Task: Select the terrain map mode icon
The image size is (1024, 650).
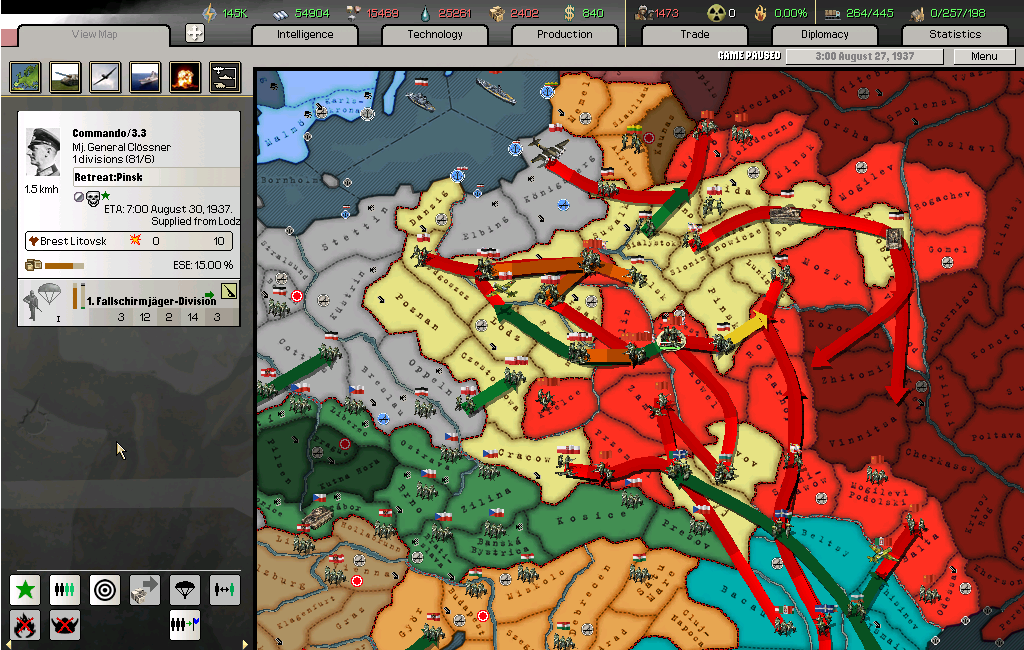Action: [x=25, y=76]
